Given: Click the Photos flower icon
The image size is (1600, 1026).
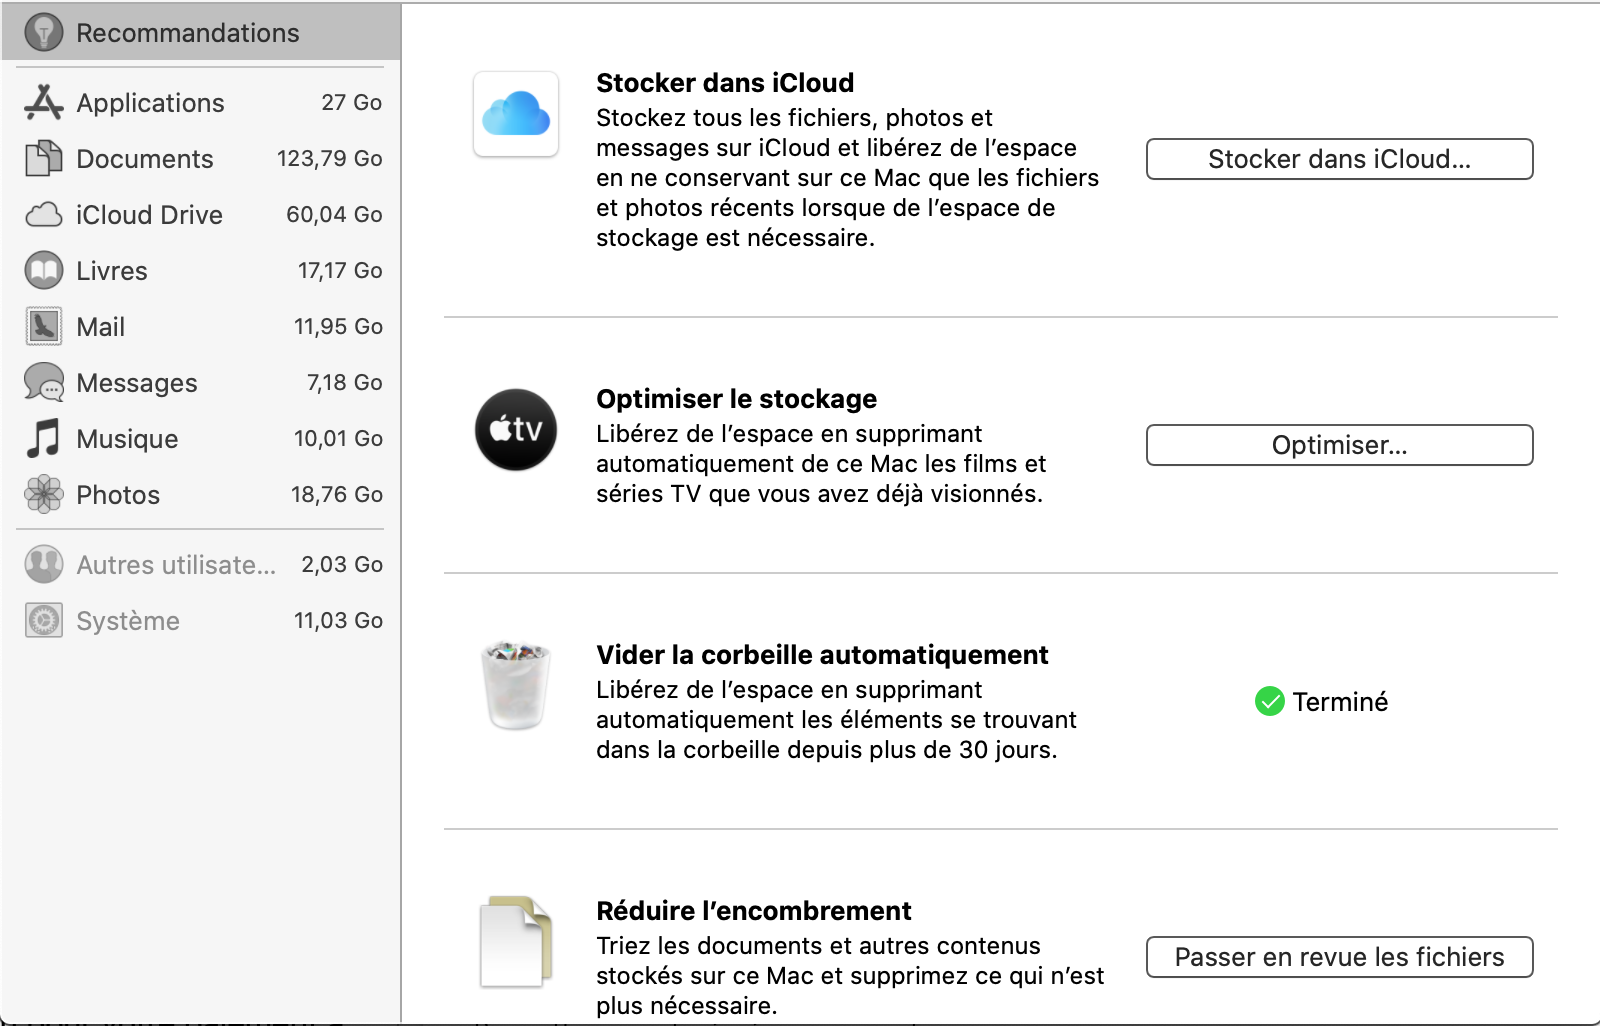Looking at the screenshot, I should 43,494.
